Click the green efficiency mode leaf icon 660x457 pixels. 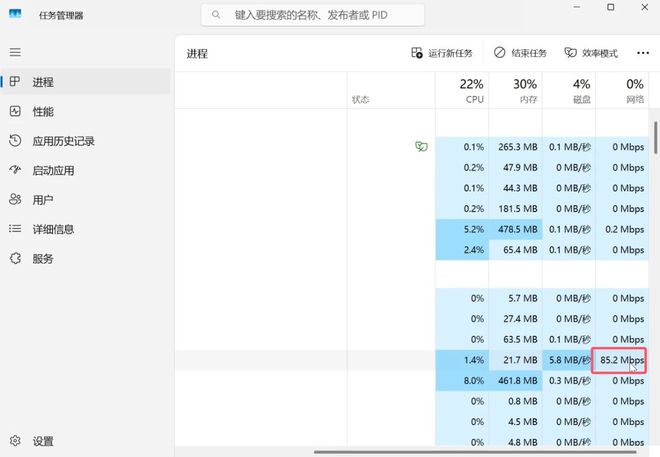(421, 146)
